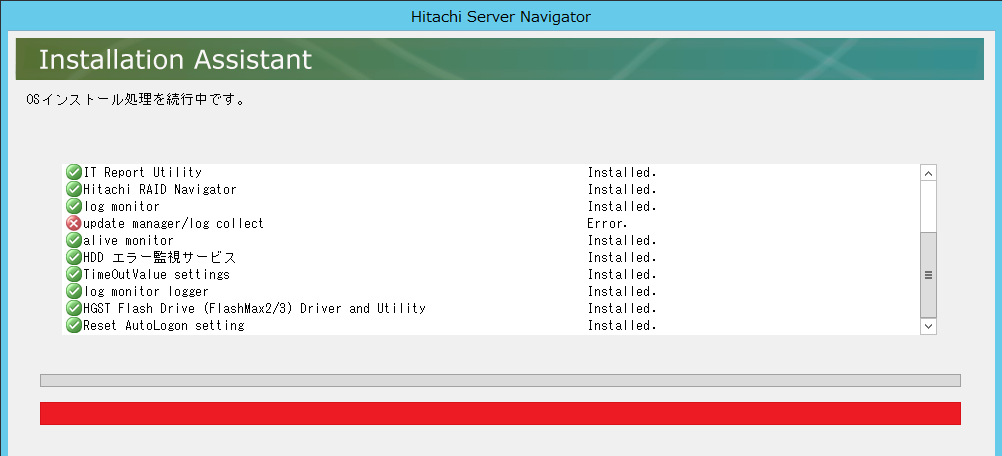
Task: Click the gray progress bar
Action: coord(500,381)
